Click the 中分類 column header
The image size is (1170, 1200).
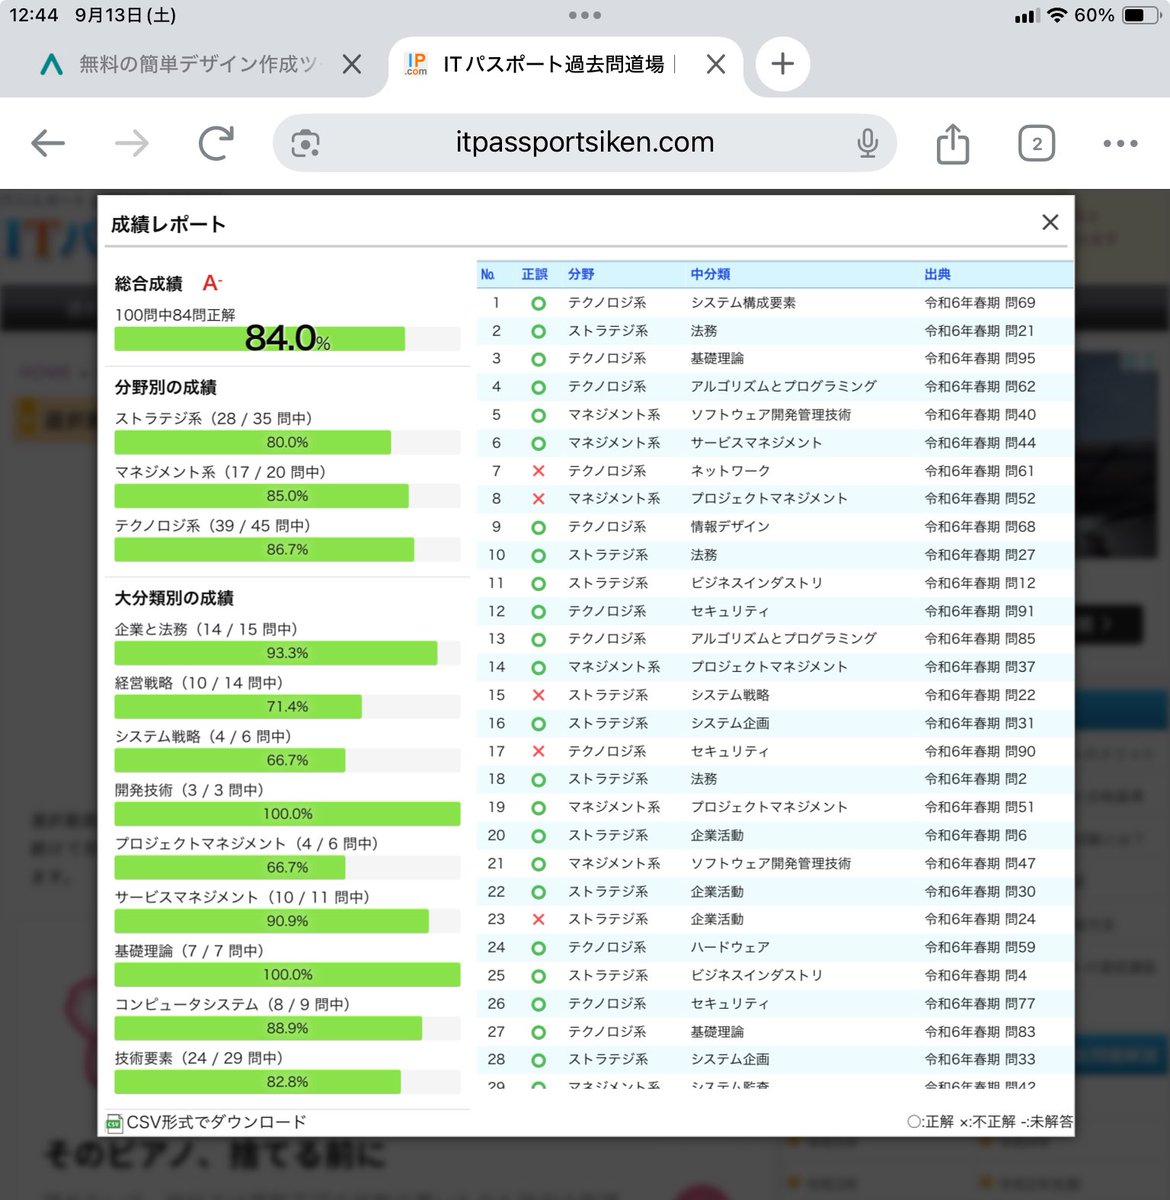[710, 274]
